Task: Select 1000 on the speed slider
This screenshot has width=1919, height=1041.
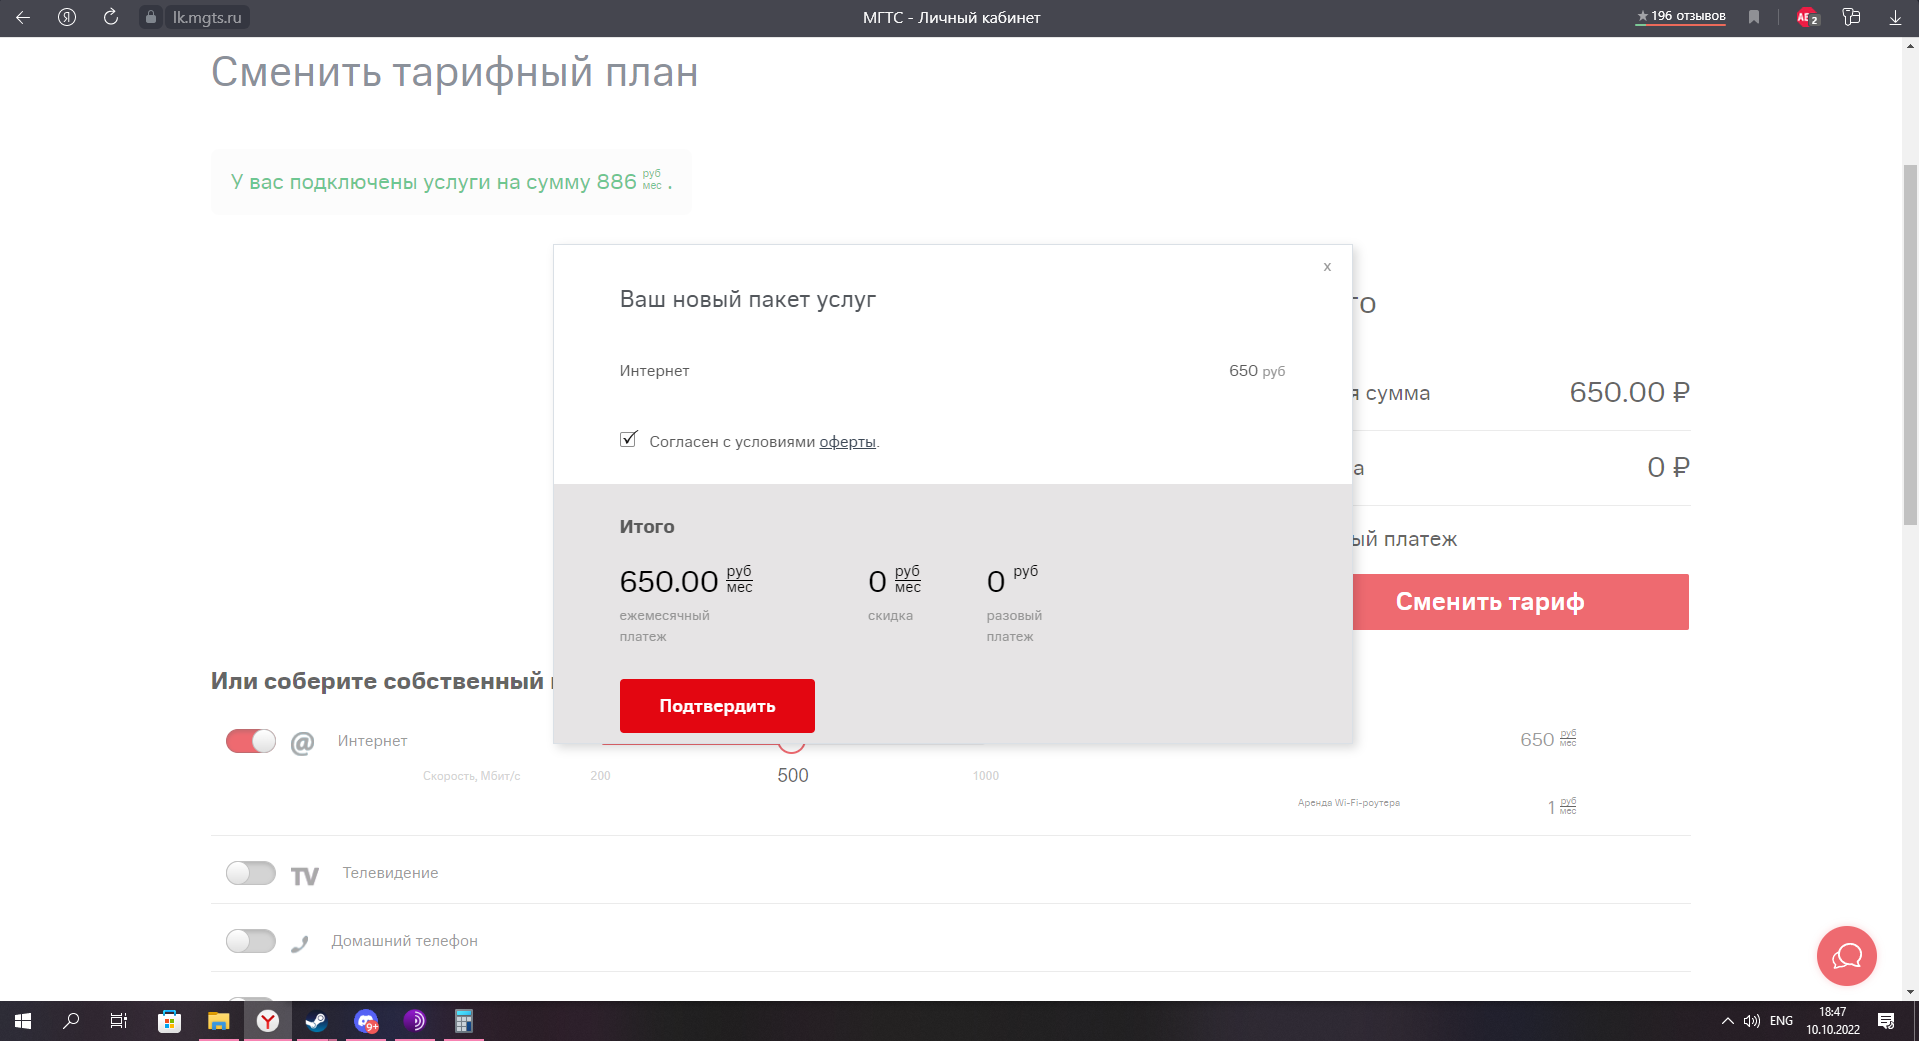Action: pyautogui.click(x=986, y=776)
